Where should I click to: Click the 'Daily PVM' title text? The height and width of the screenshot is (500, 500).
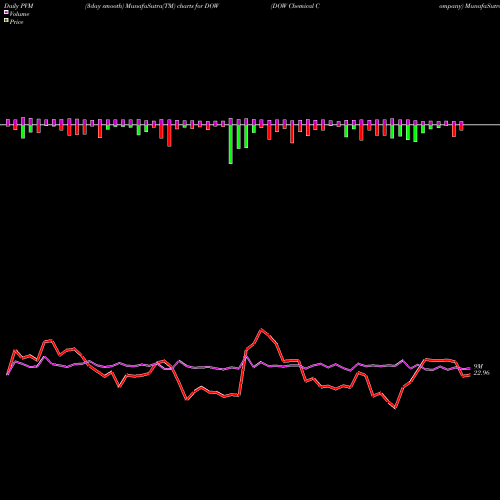coord(19,6)
